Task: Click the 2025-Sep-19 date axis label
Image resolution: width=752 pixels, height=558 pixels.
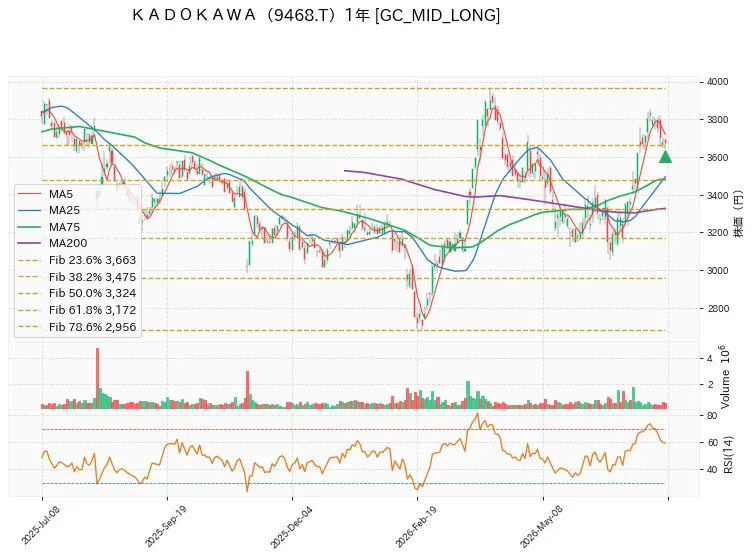Action: pos(165,526)
